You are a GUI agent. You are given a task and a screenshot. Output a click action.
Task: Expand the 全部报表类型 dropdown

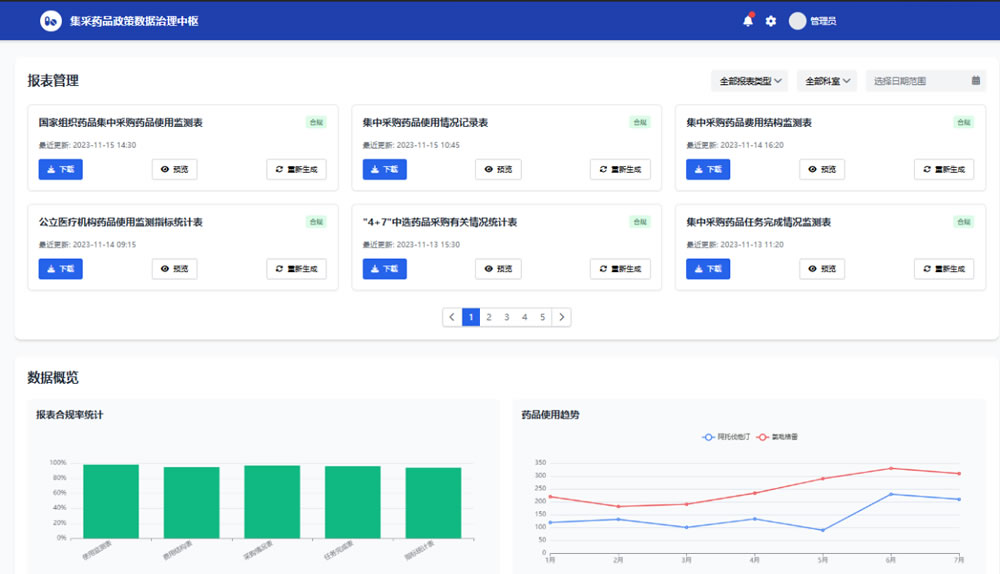click(x=749, y=81)
